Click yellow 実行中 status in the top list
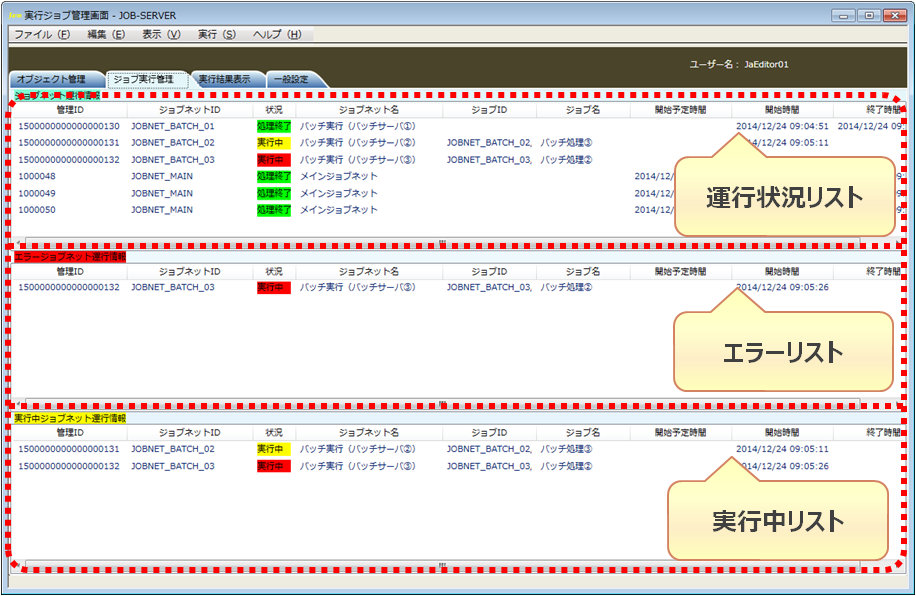This screenshot has width=916, height=596. [273, 143]
